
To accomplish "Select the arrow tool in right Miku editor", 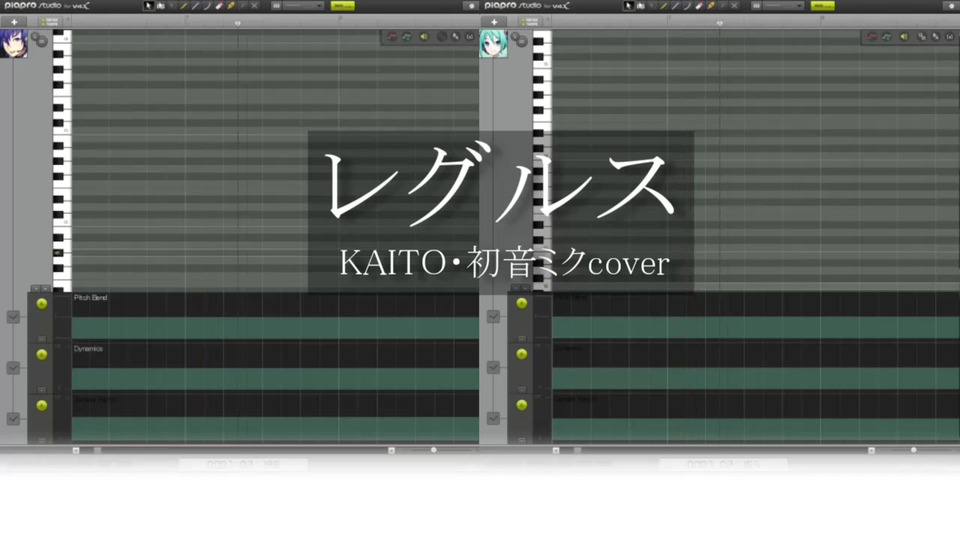I will click(x=628, y=6).
